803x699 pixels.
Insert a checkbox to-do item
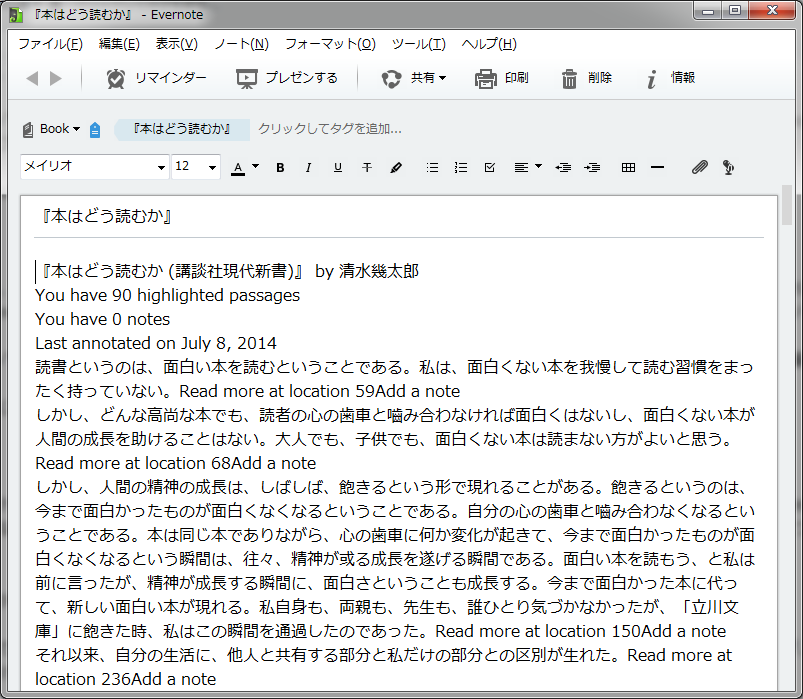(490, 167)
